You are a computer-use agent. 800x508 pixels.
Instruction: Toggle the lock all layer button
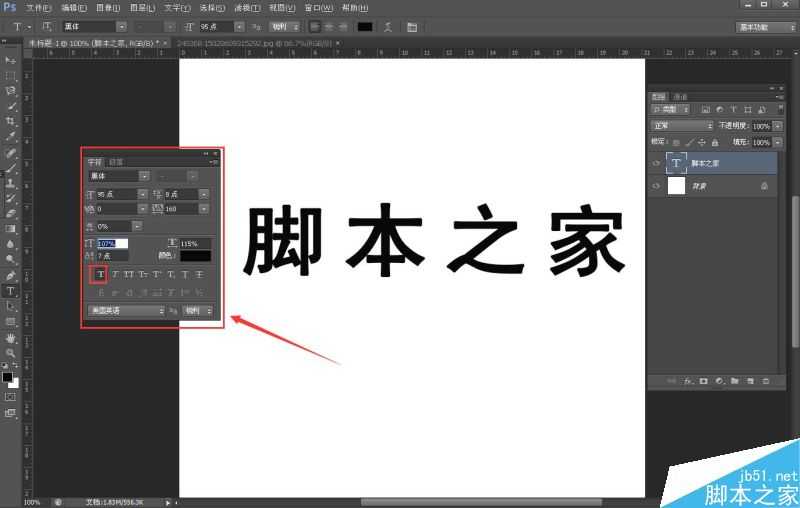pos(715,143)
